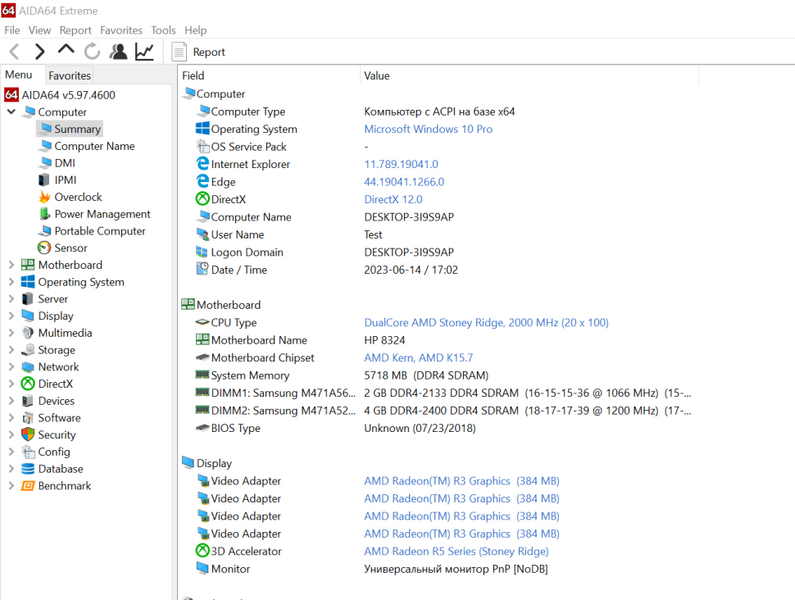The width and height of the screenshot is (795, 600).
Task: Open the DirectX 12.0 link
Action: click(393, 199)
